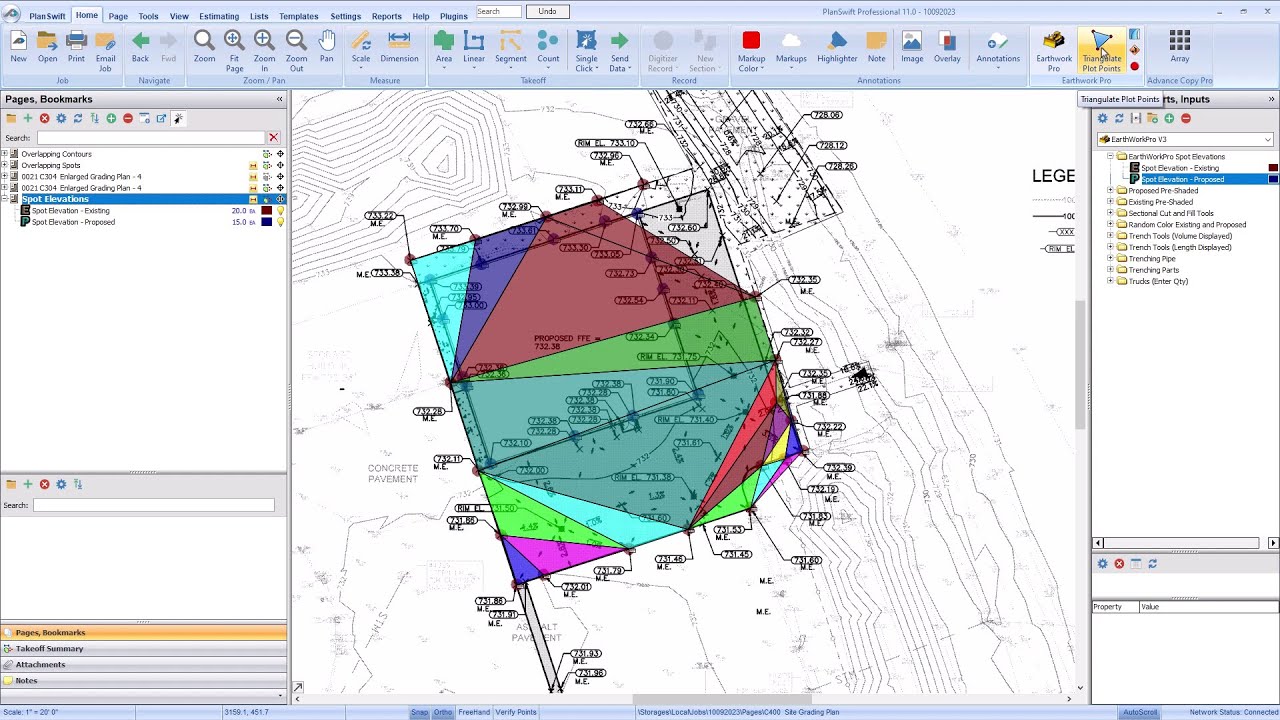This screenshot has height=720, width=1280.
Task: Open the EarthWorkPro V3 template dropdown
Action: pyautogui.click(x=1268, y=140)
